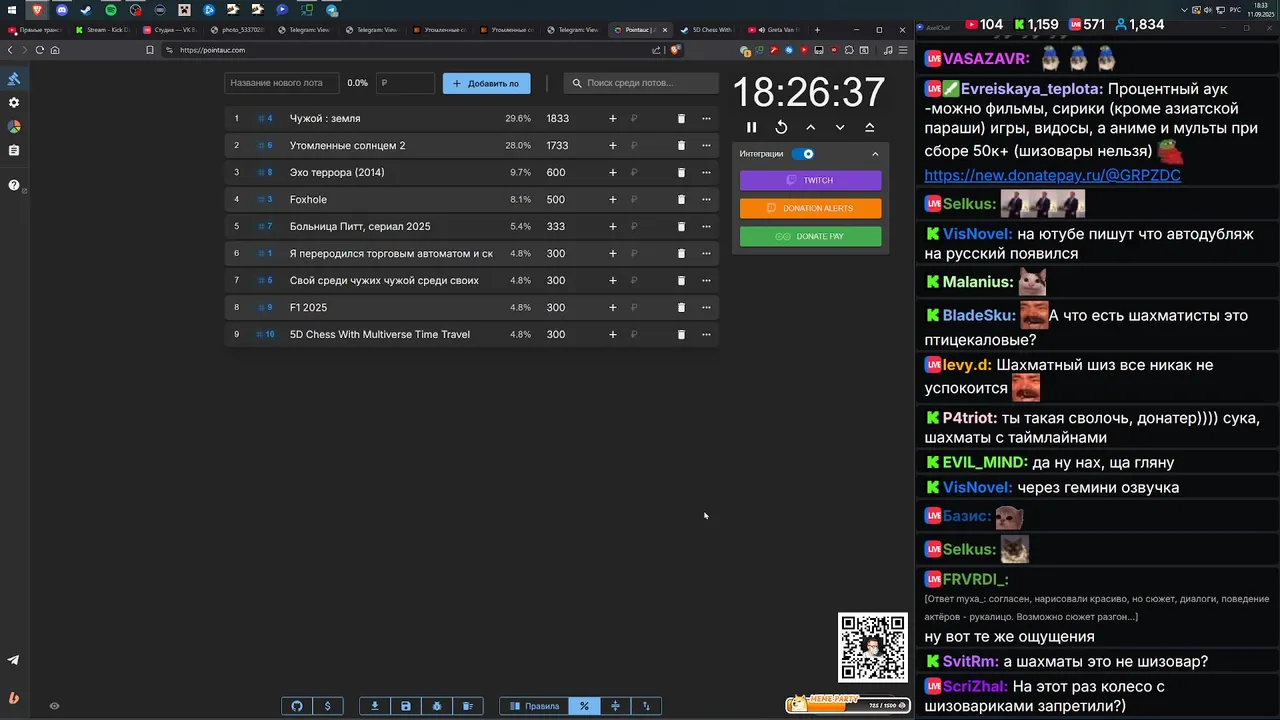Screen dimensions: 1280x720
Task: Open the wheel page in sidebar
Action: pyautogui.click(x=14, y=127)
